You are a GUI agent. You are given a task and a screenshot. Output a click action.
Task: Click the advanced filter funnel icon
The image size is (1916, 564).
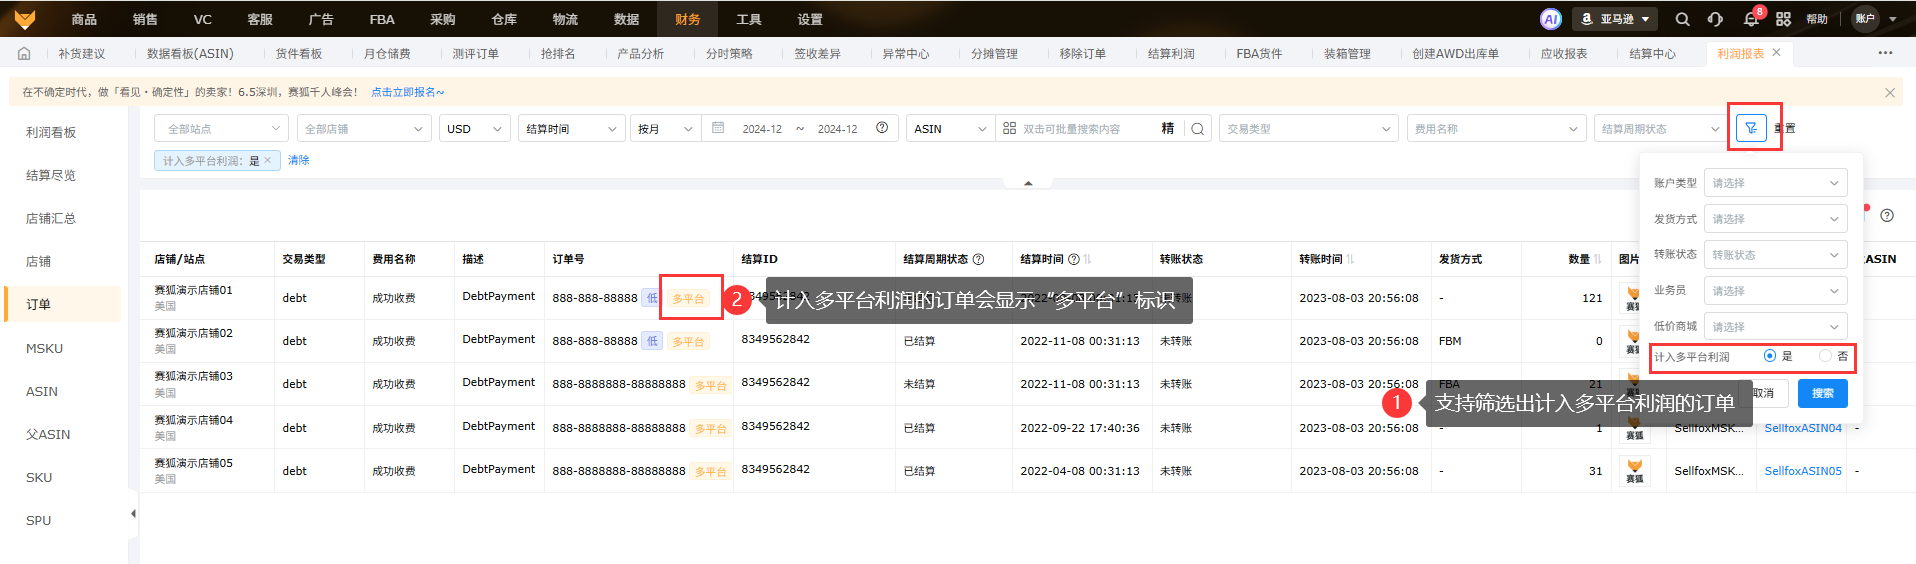pyautogui.click(x=1751, y=128)
